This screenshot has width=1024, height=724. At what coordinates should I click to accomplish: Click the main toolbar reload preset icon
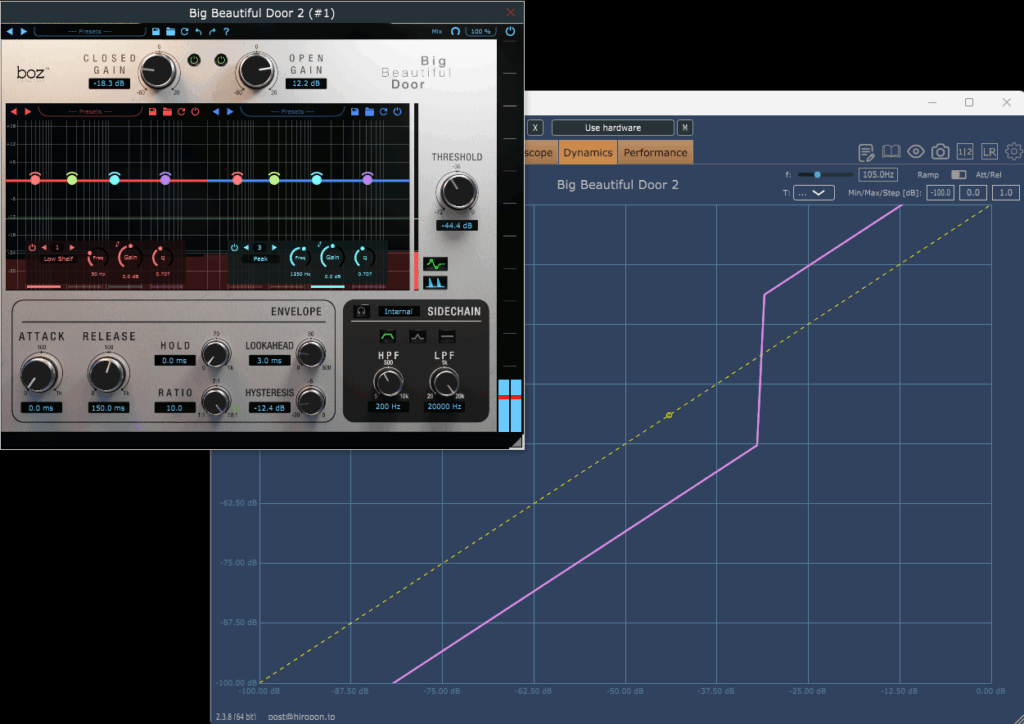tap(185, 31)
